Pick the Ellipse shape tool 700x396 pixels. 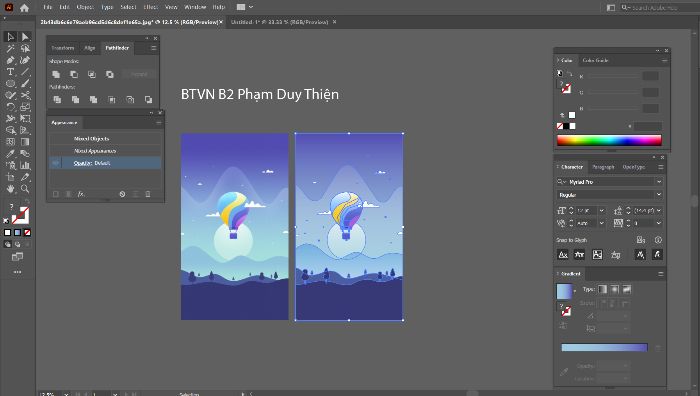10,83
